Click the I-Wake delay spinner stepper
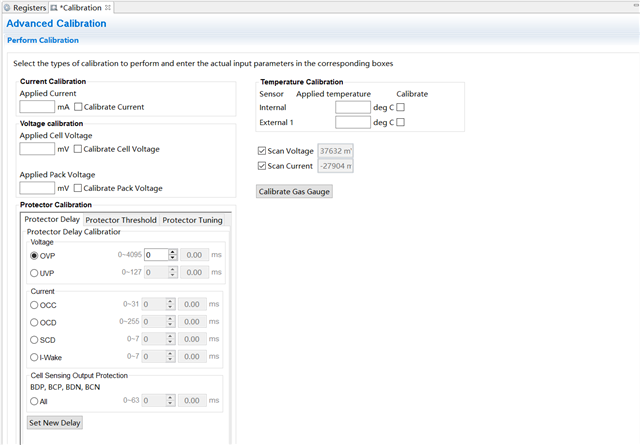The height and width of the screenshot is (445, 640). (x=171, y=356)
